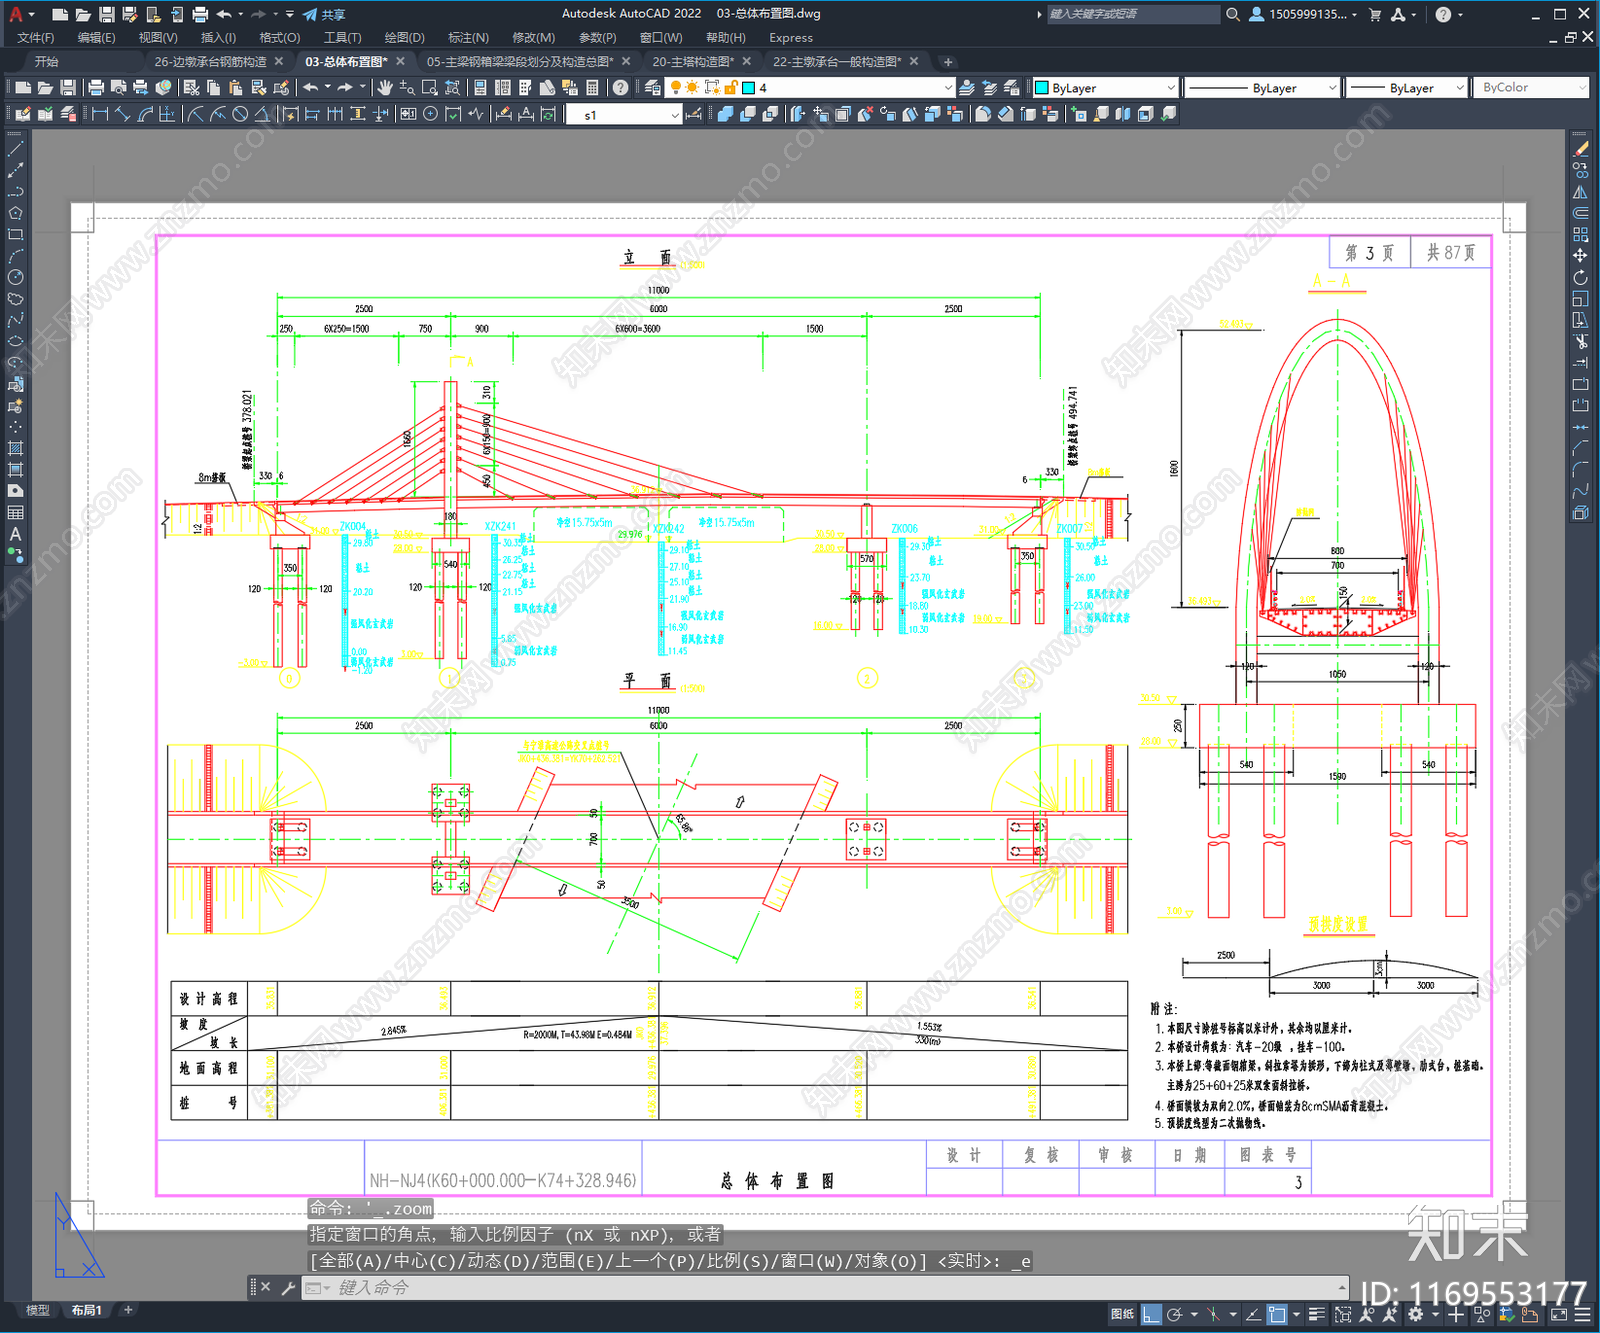Switch to 20-主塔构造图 drawing tab
The image size is (1600, 1333).
(693, 61)
